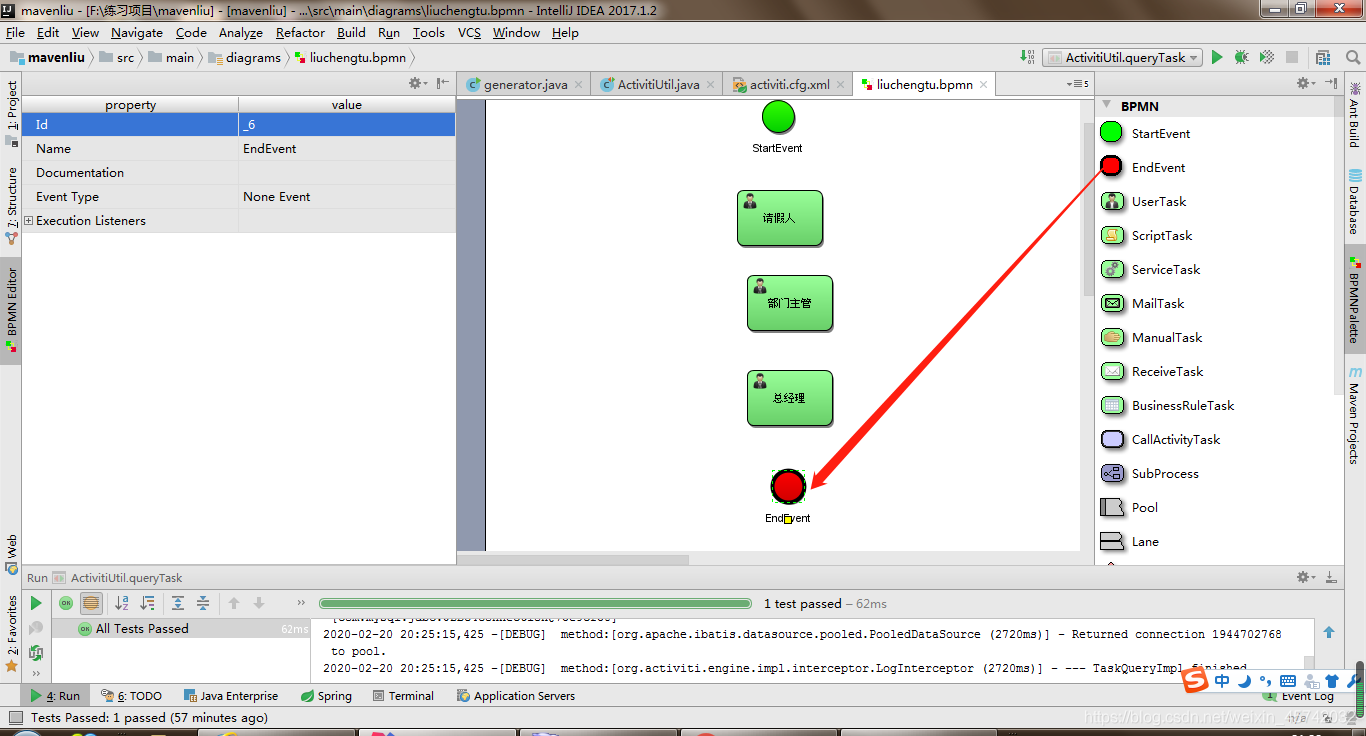Open the Maven Projects side panel
Viewport: 1366px width, 736px height.
(1354, 414)
